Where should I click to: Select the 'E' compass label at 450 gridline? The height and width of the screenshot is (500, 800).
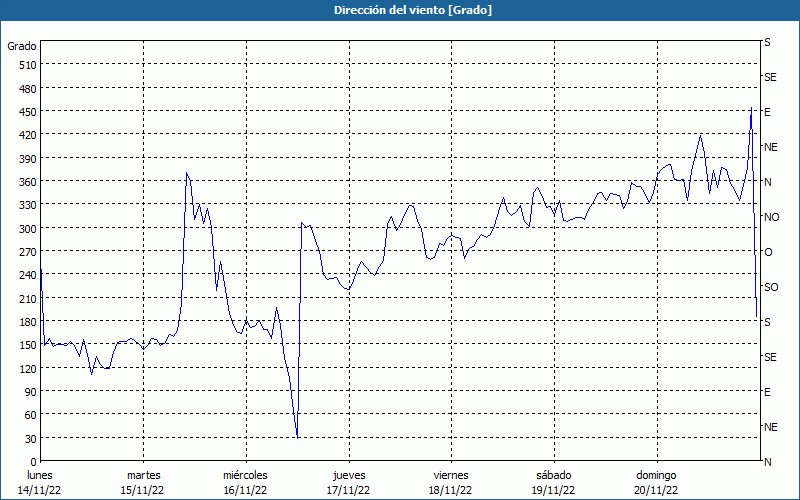pyautogui.click(x=767, y=112)
